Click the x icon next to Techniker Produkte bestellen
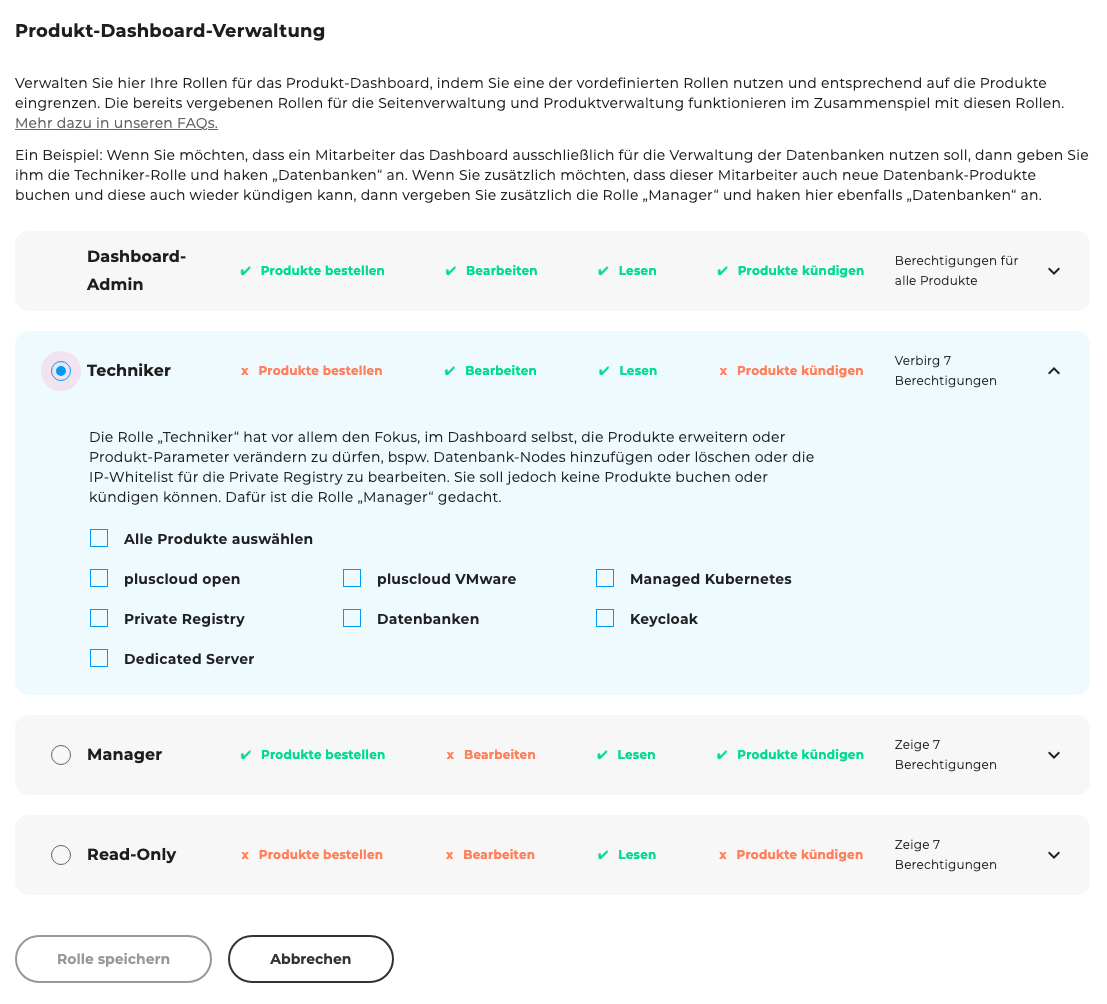Image resolution: width=1107 pixels, height=1004 pixels. pyautogui.click(x=246, y=370)
